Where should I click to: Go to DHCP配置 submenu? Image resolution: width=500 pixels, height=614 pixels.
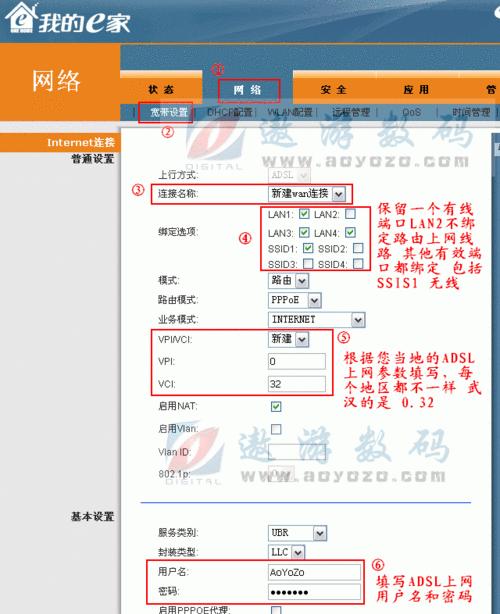pos(229,112)
